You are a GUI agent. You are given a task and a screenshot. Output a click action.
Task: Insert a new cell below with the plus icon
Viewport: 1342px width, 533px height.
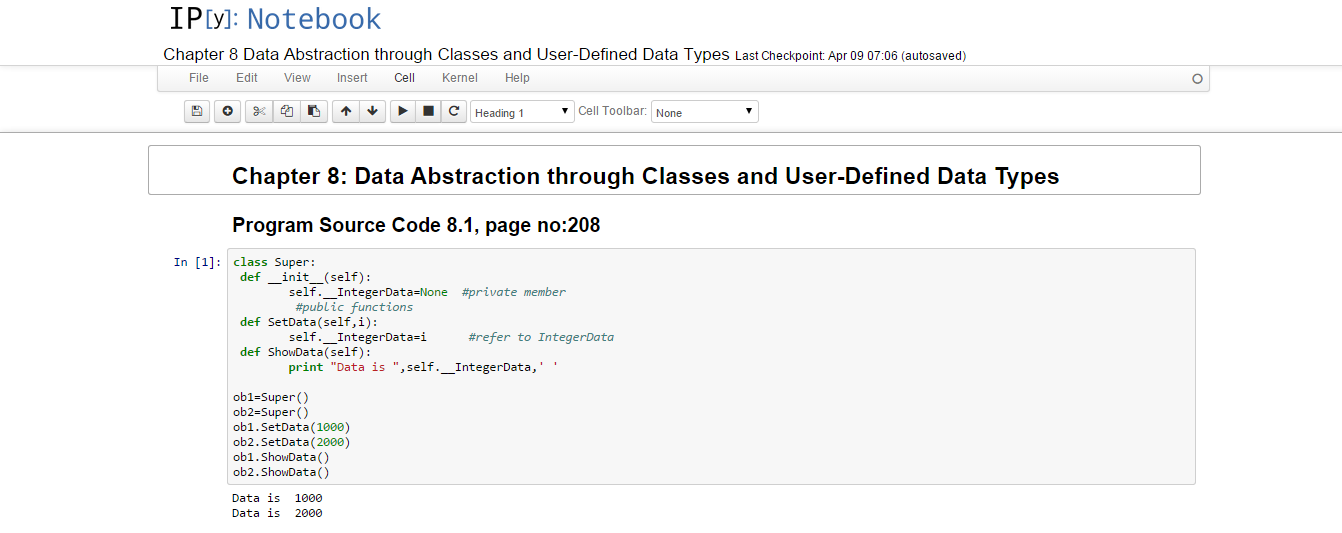[227, 111]
